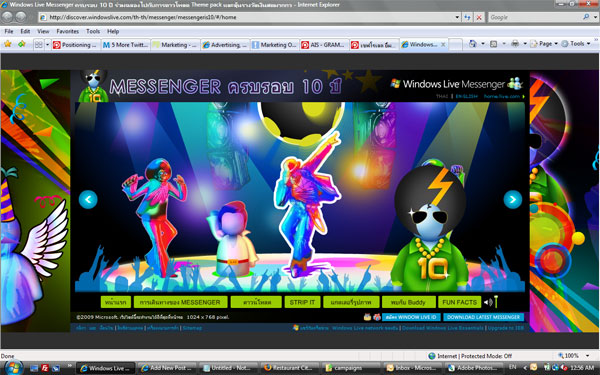The height and width of the screenshot is (375, 600).
Task: Click DOWNLOAD LATEST MESSENGER button
Action: [x=483, y=317]
